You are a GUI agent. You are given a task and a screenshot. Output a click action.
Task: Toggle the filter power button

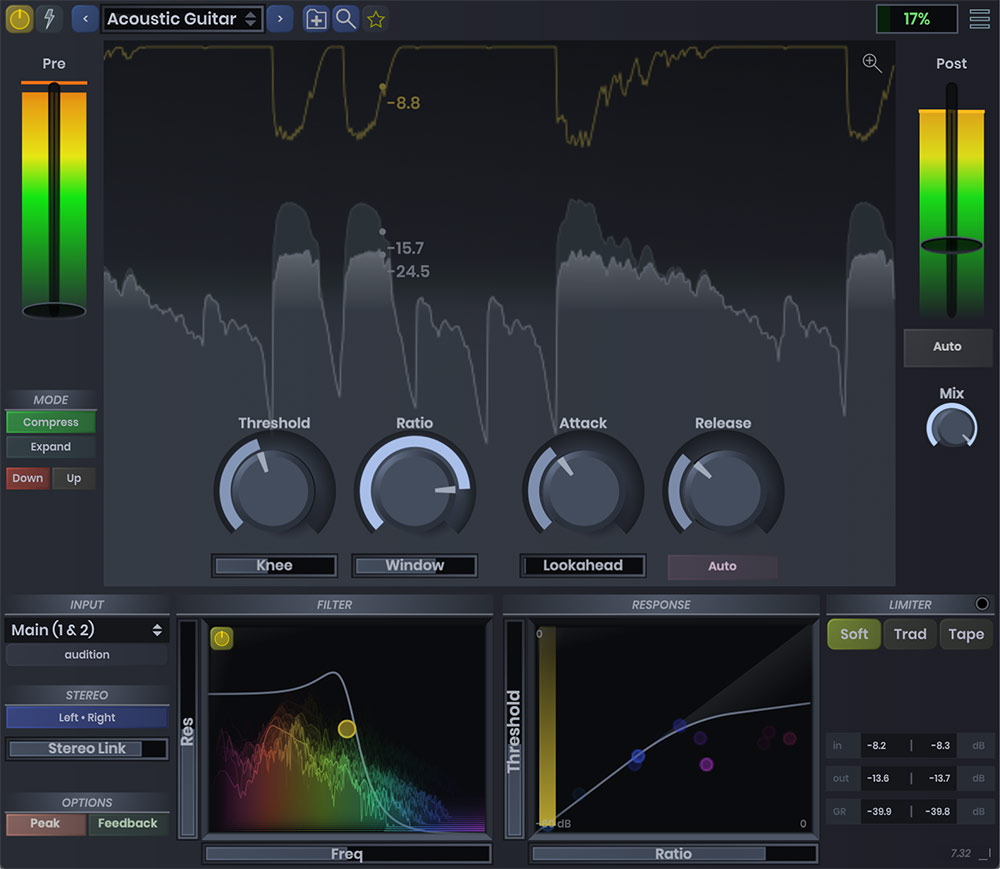pos(221,638)
